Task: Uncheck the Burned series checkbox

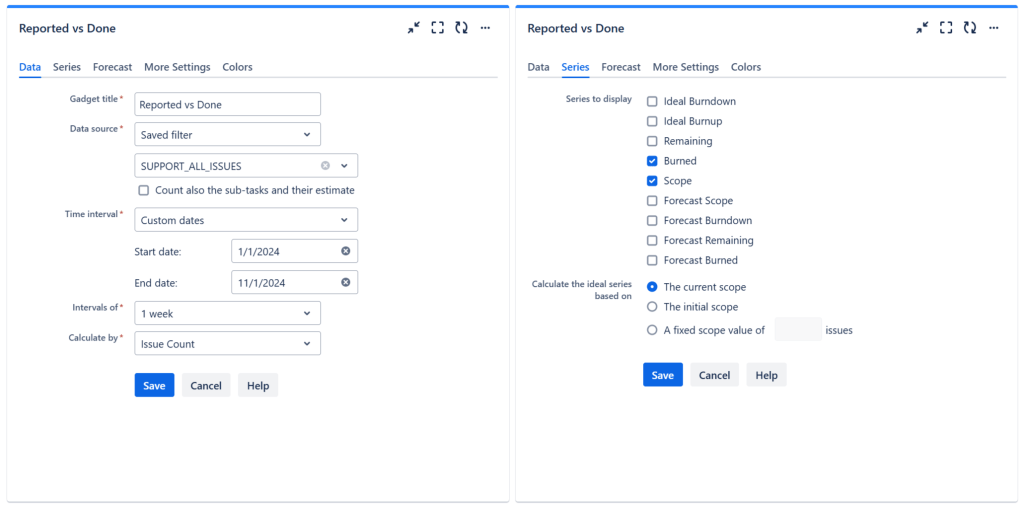Action: pyautogui.click(x=652, y=161)
